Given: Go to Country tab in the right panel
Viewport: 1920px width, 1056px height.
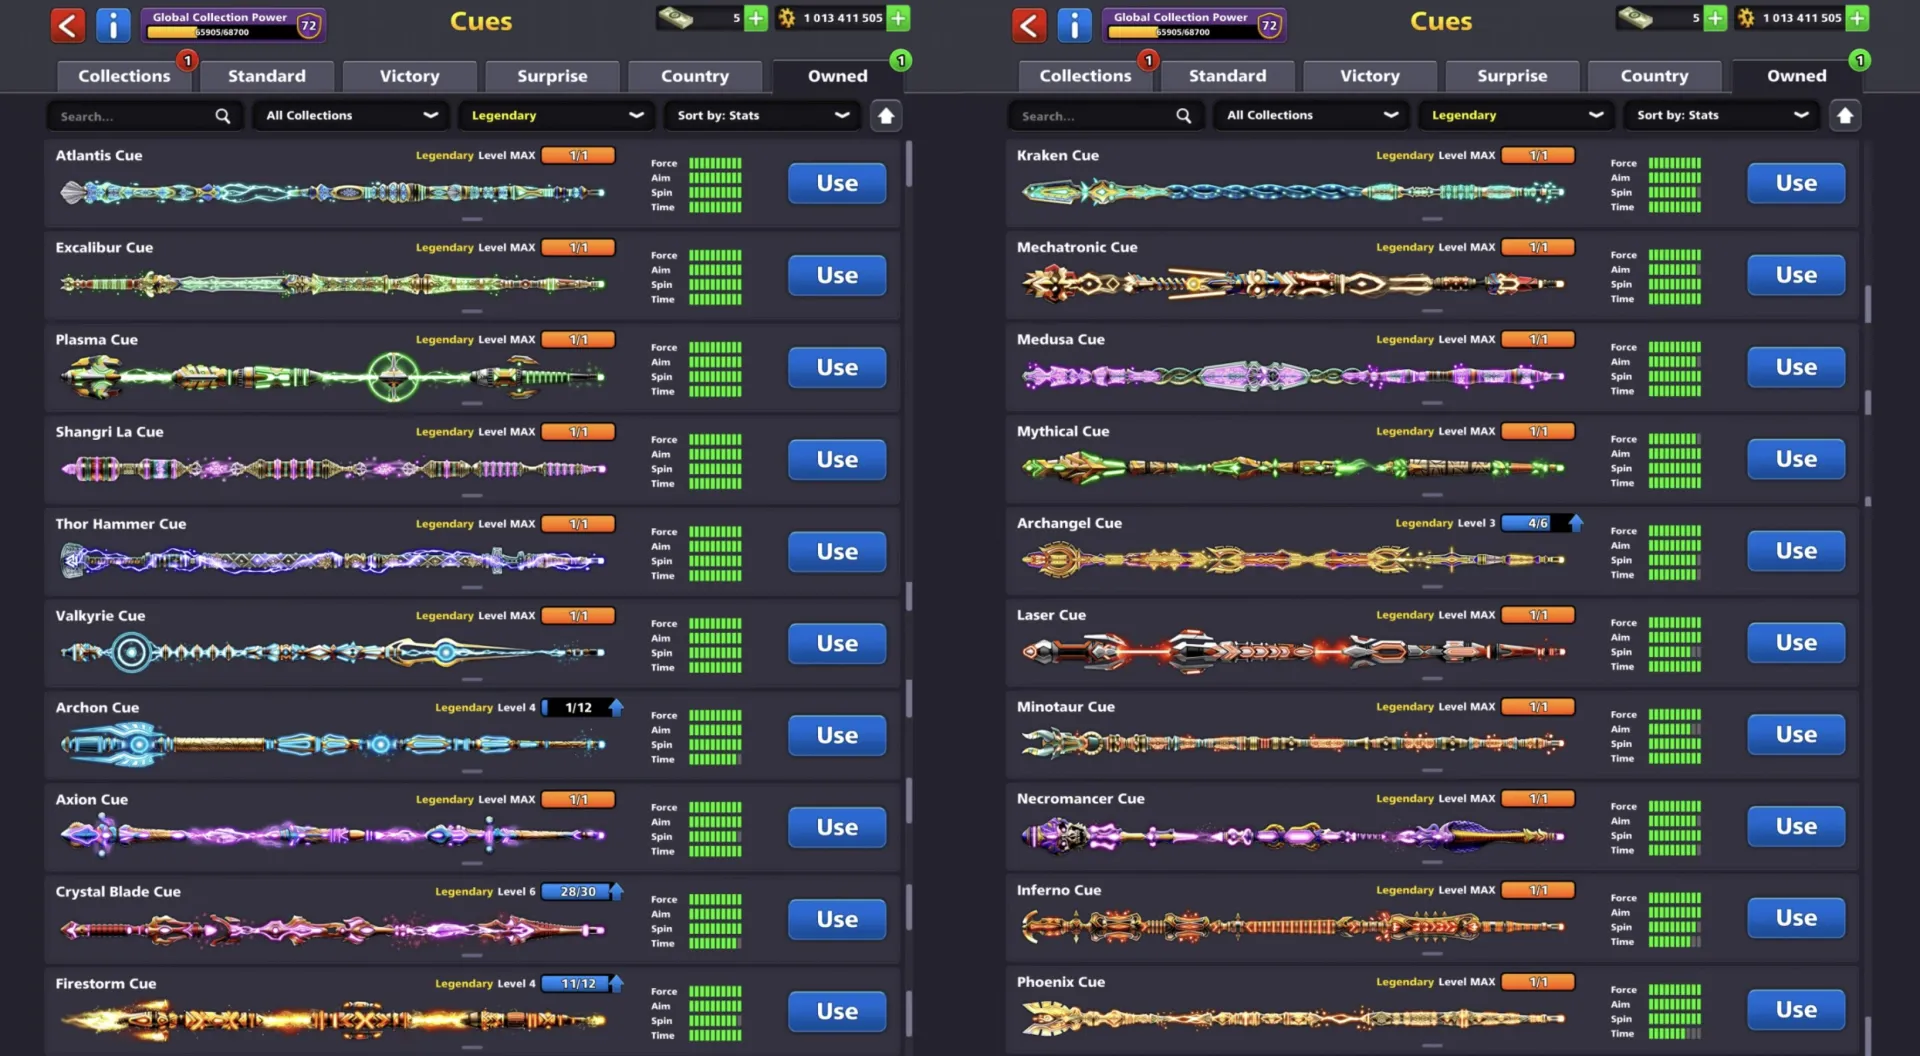Looking at the screenshot, I should tap(1655, 76).
